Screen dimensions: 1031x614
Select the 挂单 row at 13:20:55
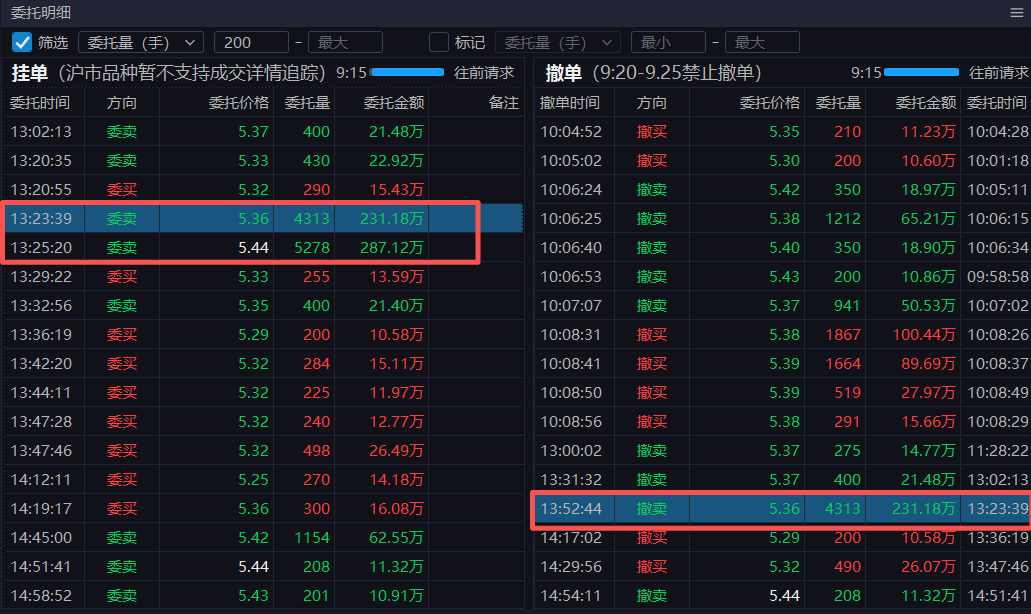coord(263,189)
